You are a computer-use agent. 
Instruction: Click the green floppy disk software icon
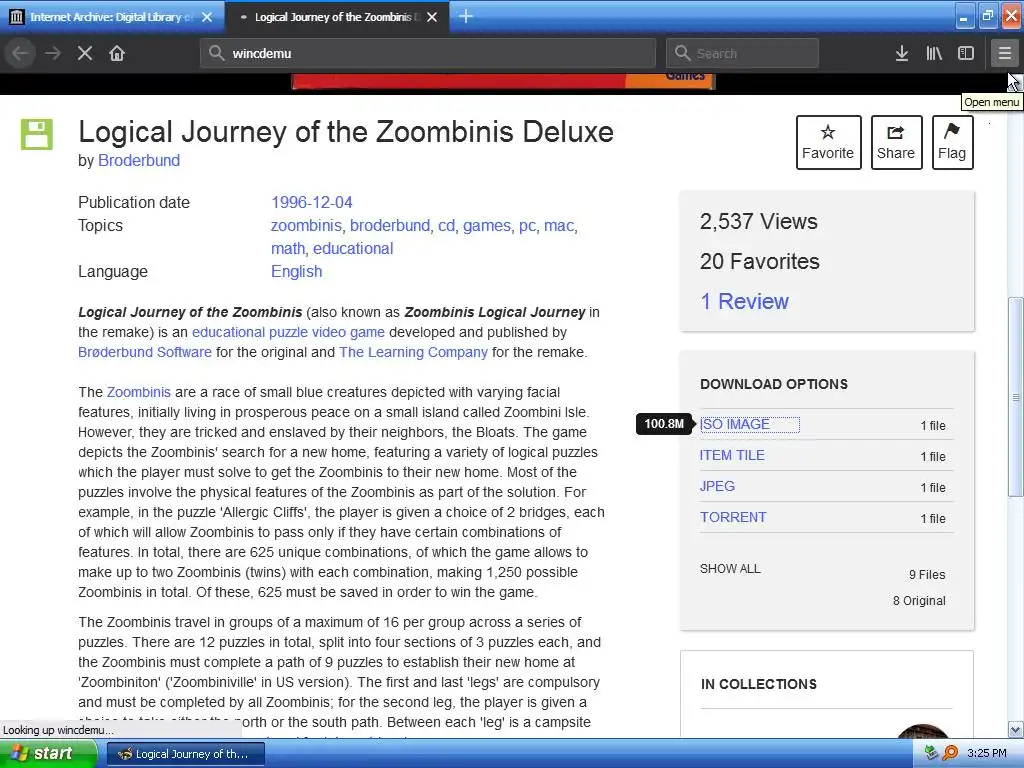tap(37, 134)
